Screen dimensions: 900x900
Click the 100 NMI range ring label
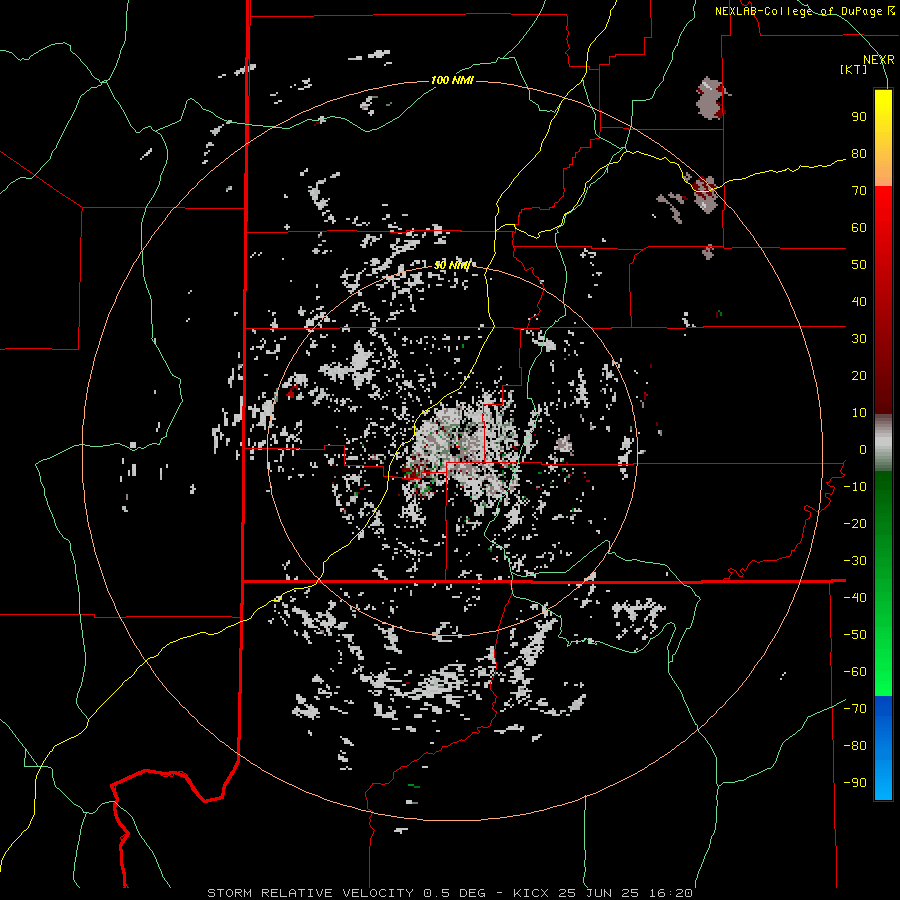(x=452, y=80)
